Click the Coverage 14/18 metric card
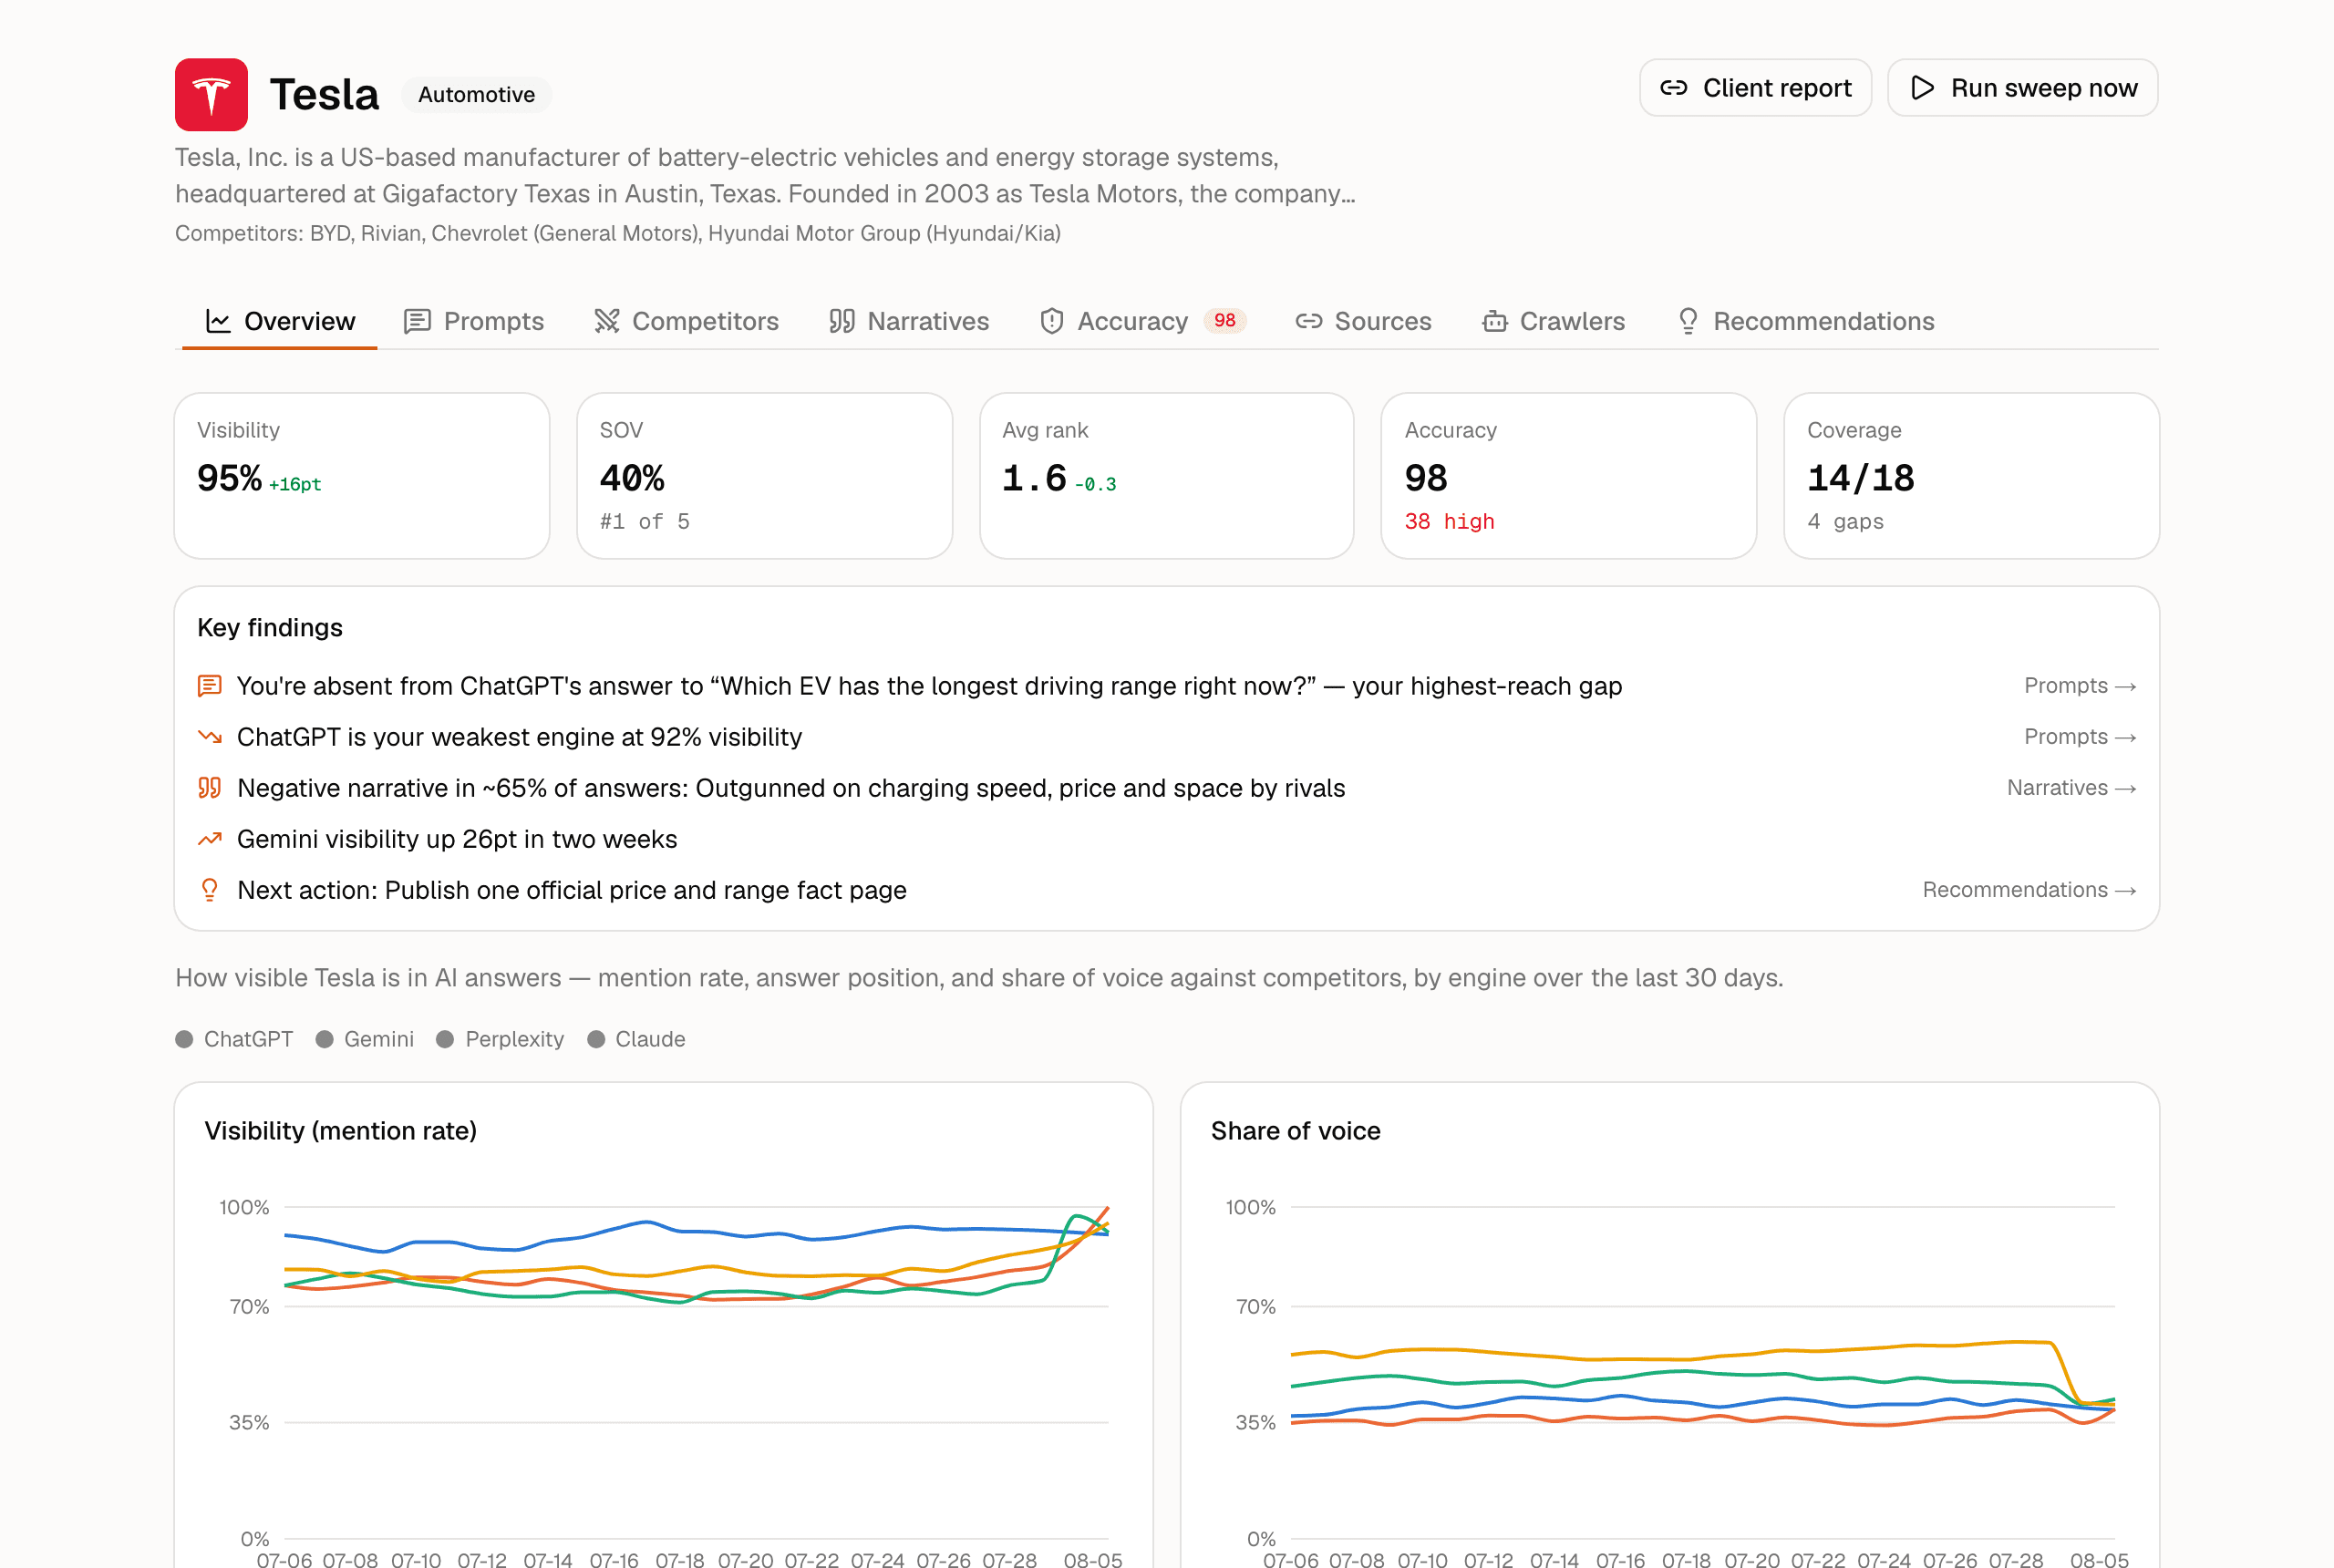The image size is (2334, 1568). [1971, 476]
